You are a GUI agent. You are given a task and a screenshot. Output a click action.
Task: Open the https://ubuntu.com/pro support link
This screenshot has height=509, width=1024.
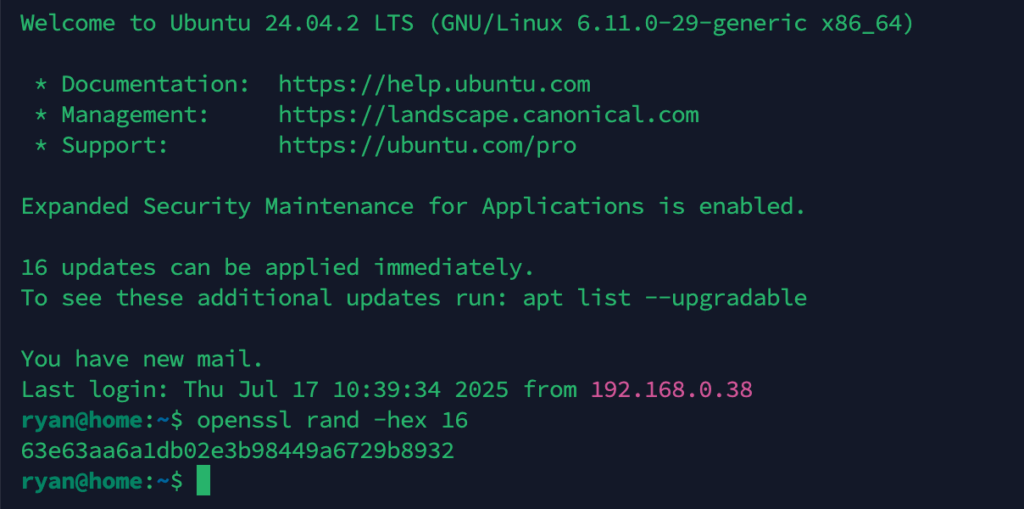click(428, 145)
